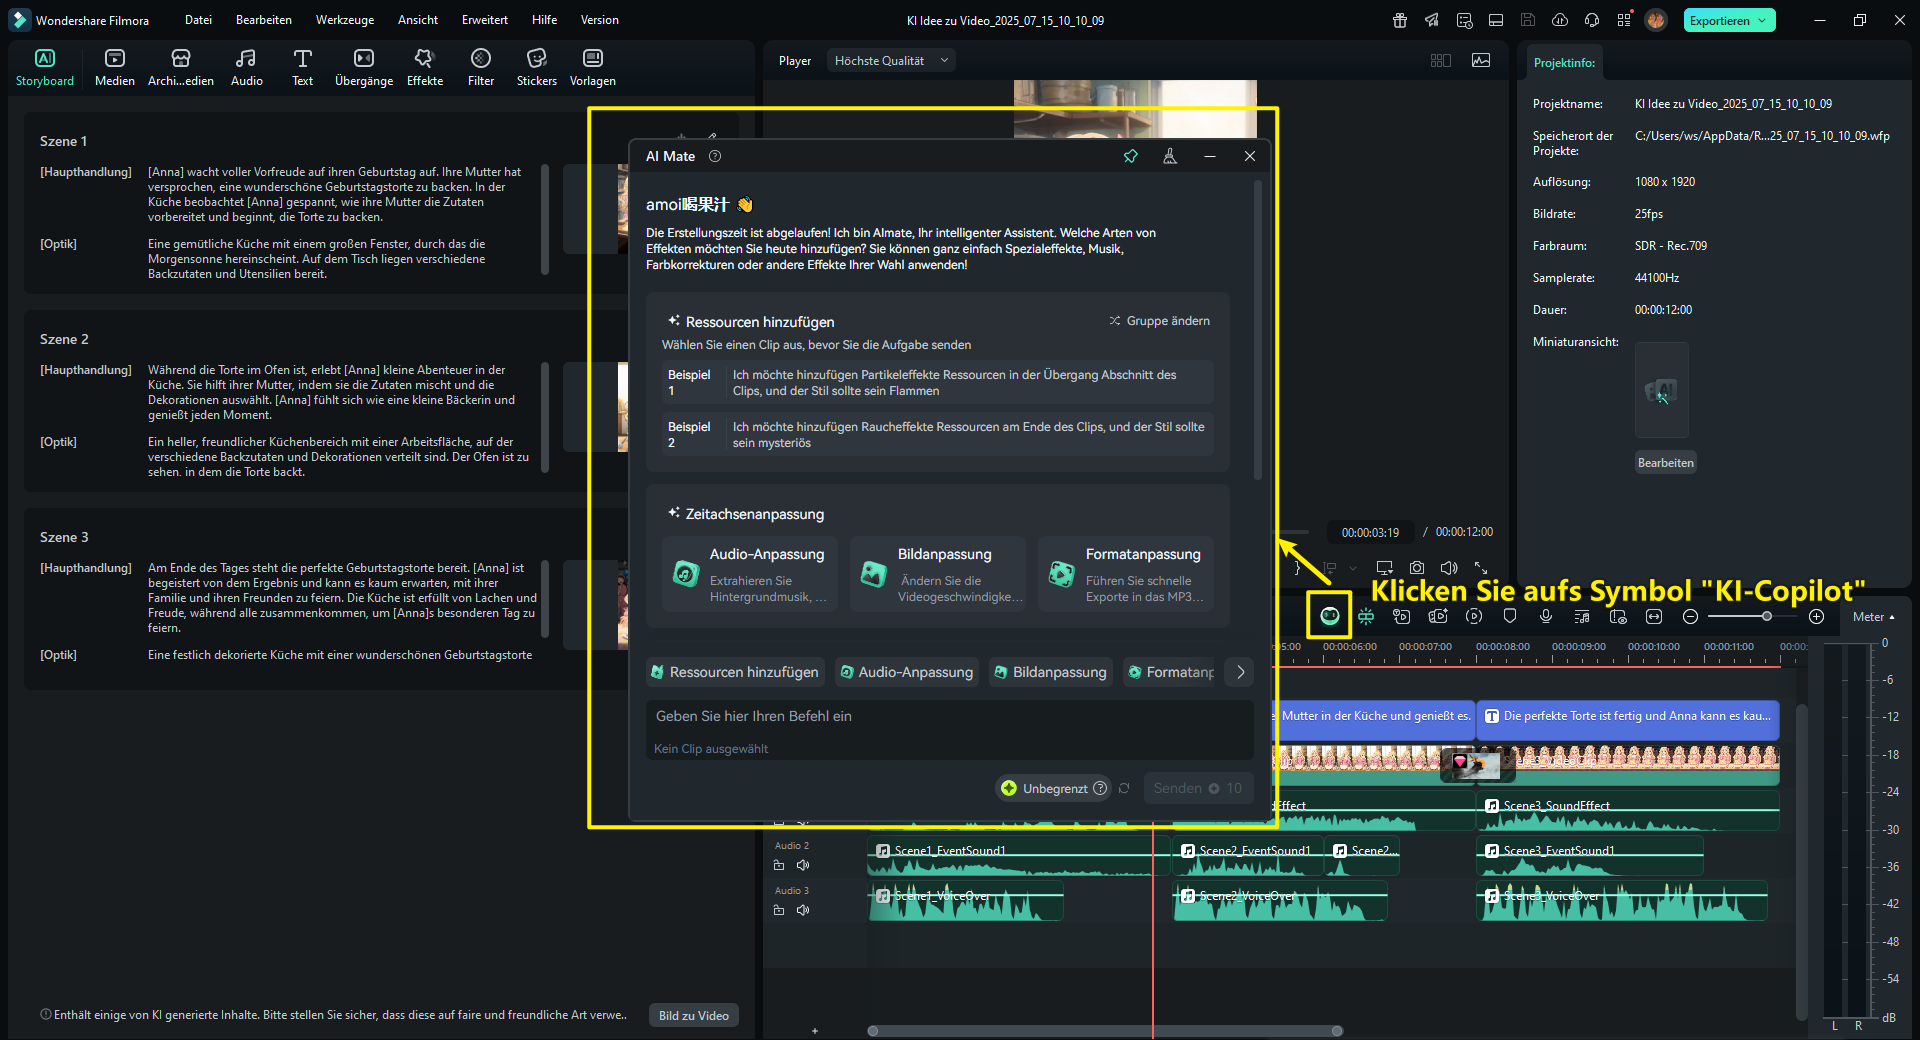The image size is (1920, 1040).
Task: Mute the Audio 3 track speaker
Action: tap(803, 910)
